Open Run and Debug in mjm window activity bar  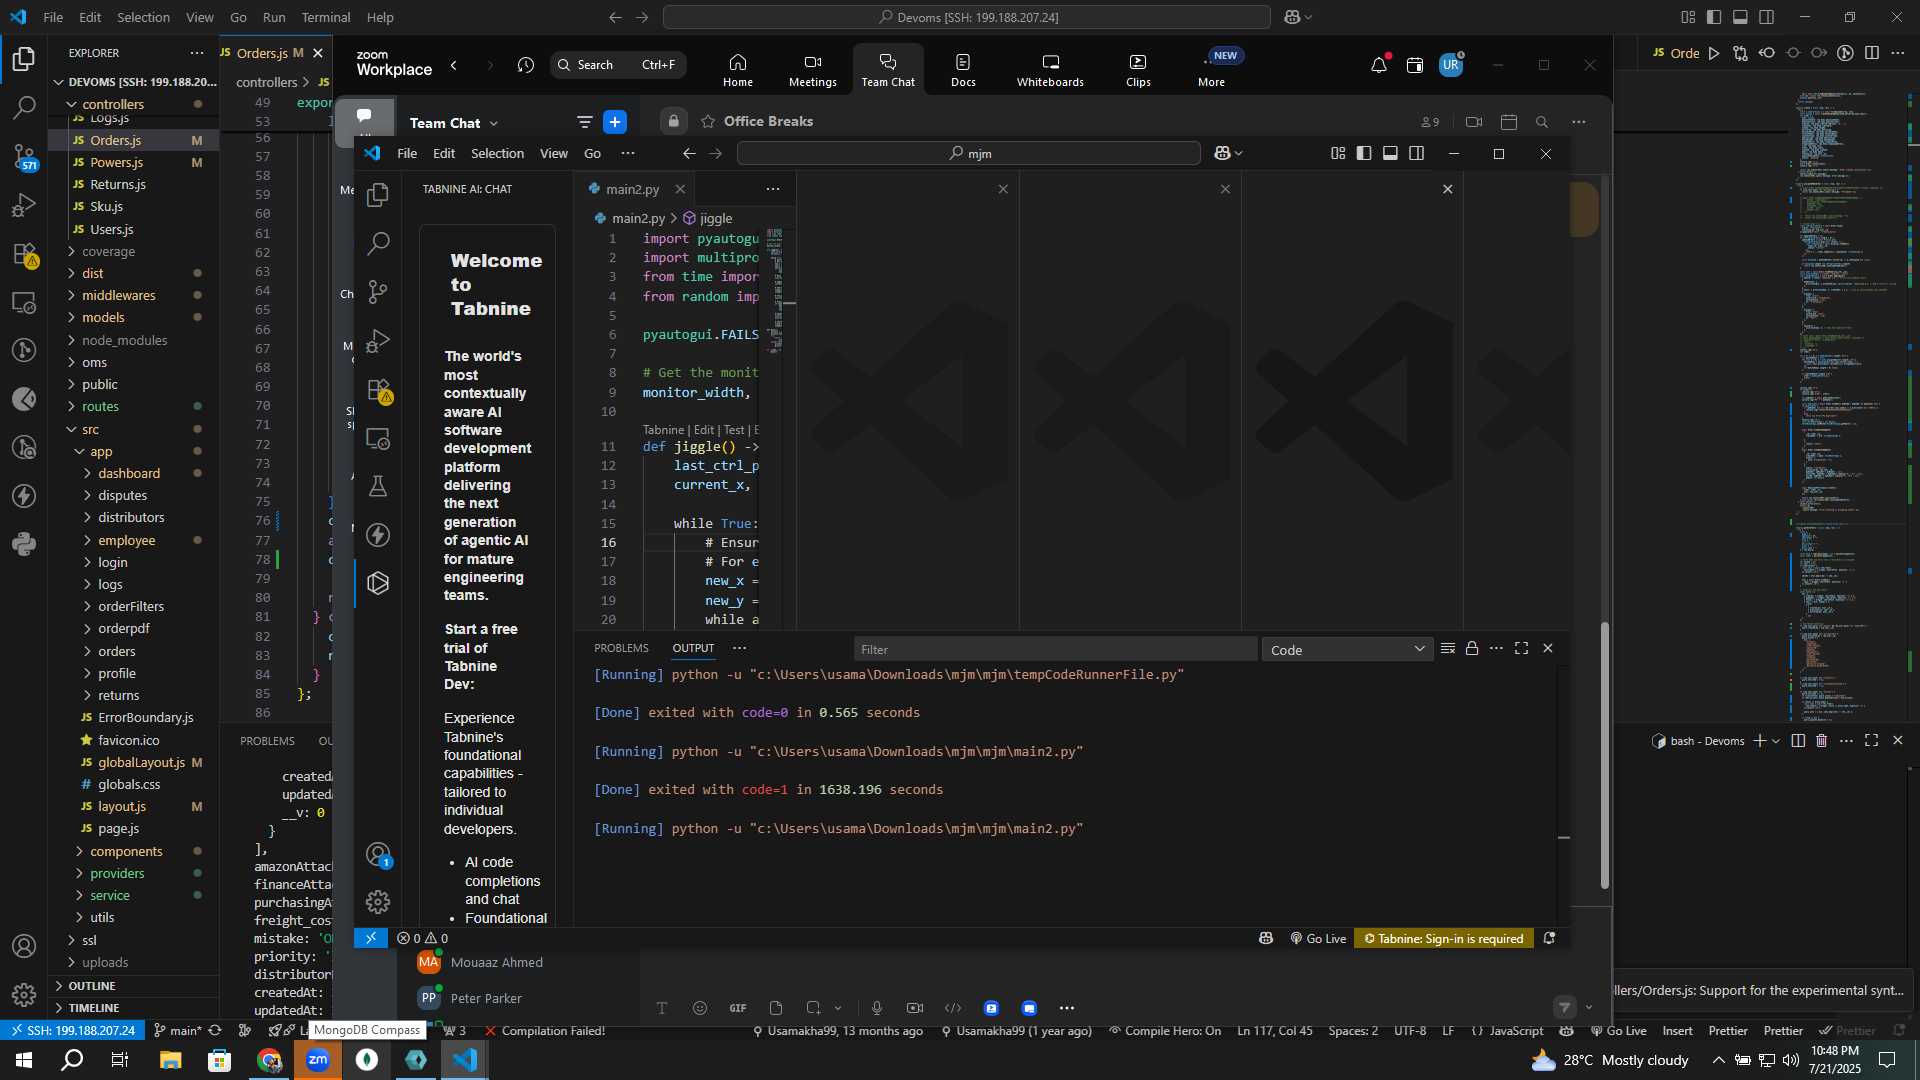click(378, 340)
